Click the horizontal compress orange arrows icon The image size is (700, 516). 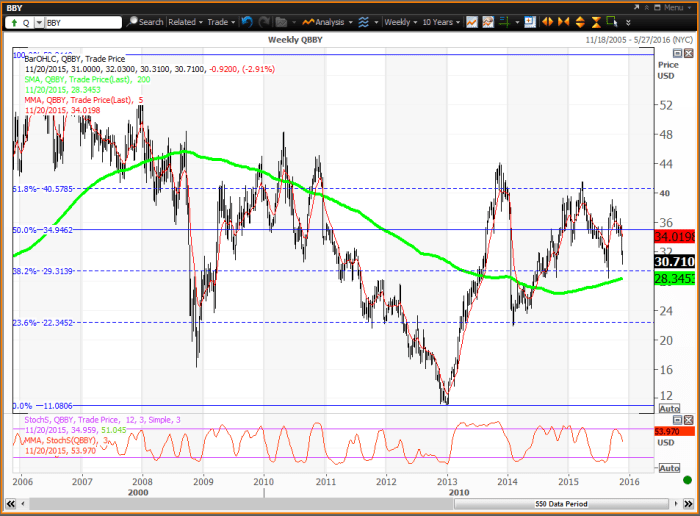tap(565, 21)
